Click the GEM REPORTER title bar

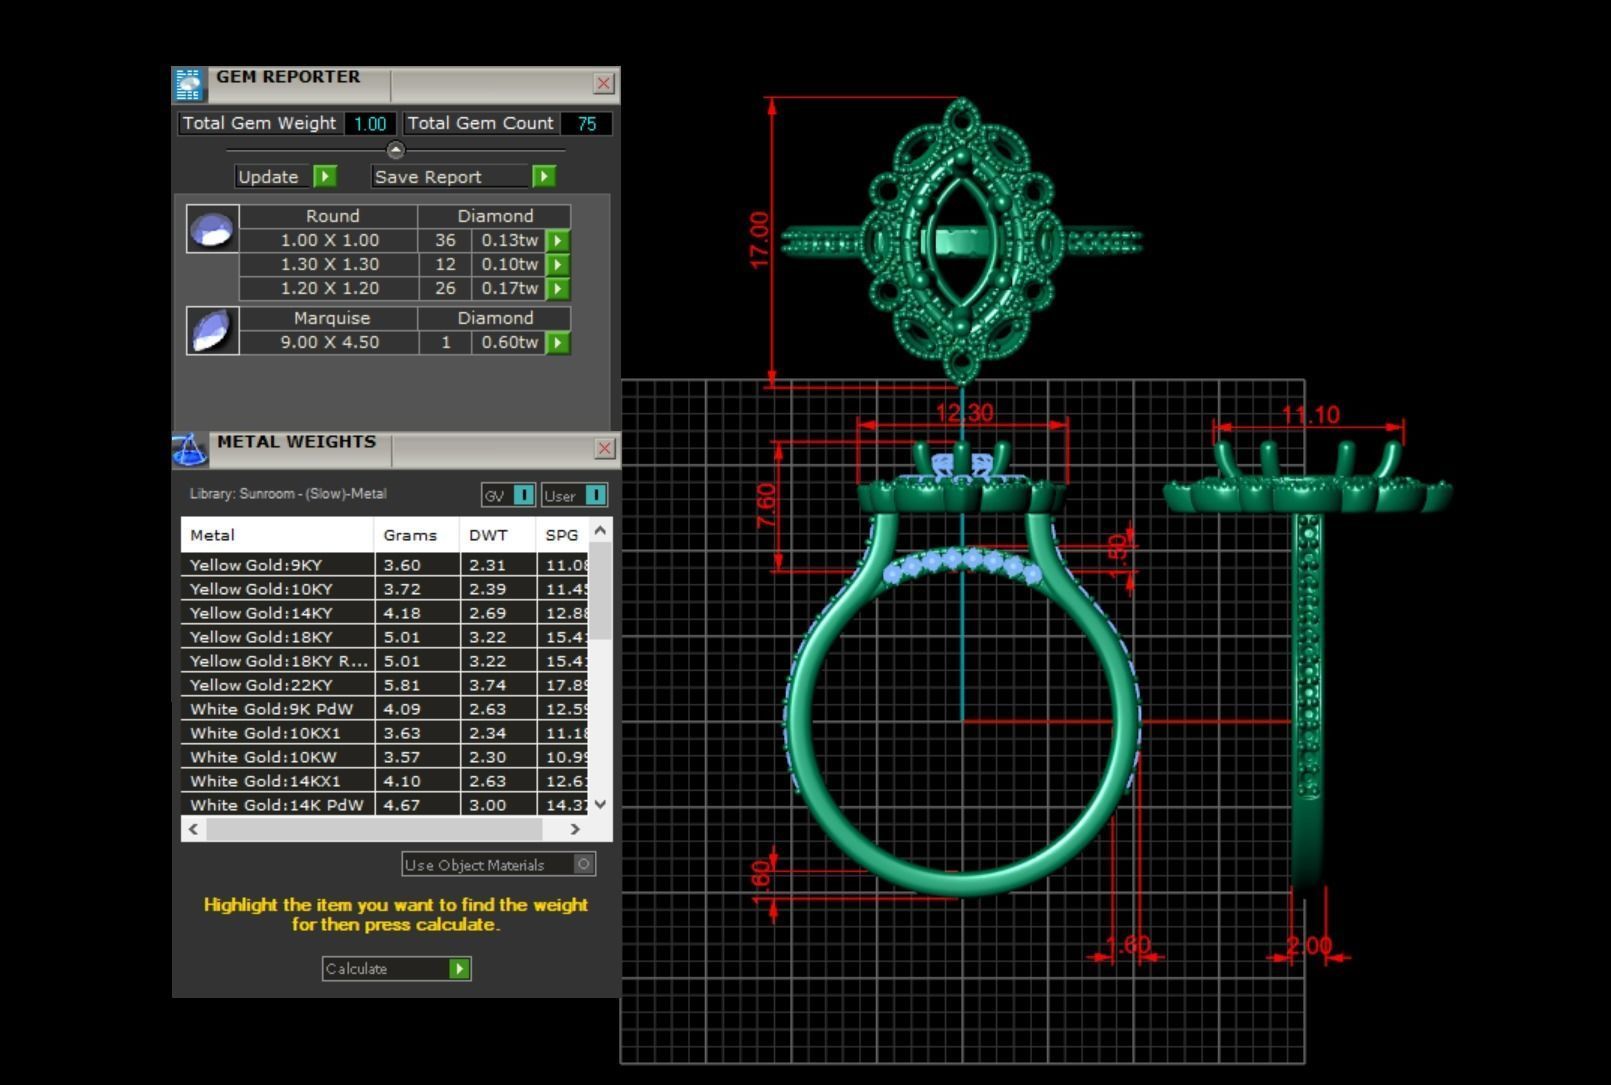click(x=287, y=76)
